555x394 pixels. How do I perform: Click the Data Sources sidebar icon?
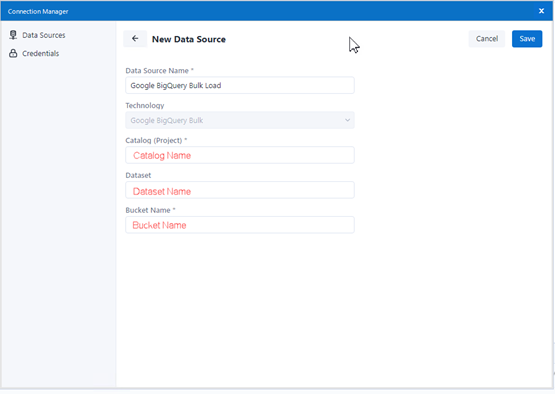(x=13, y=35)
